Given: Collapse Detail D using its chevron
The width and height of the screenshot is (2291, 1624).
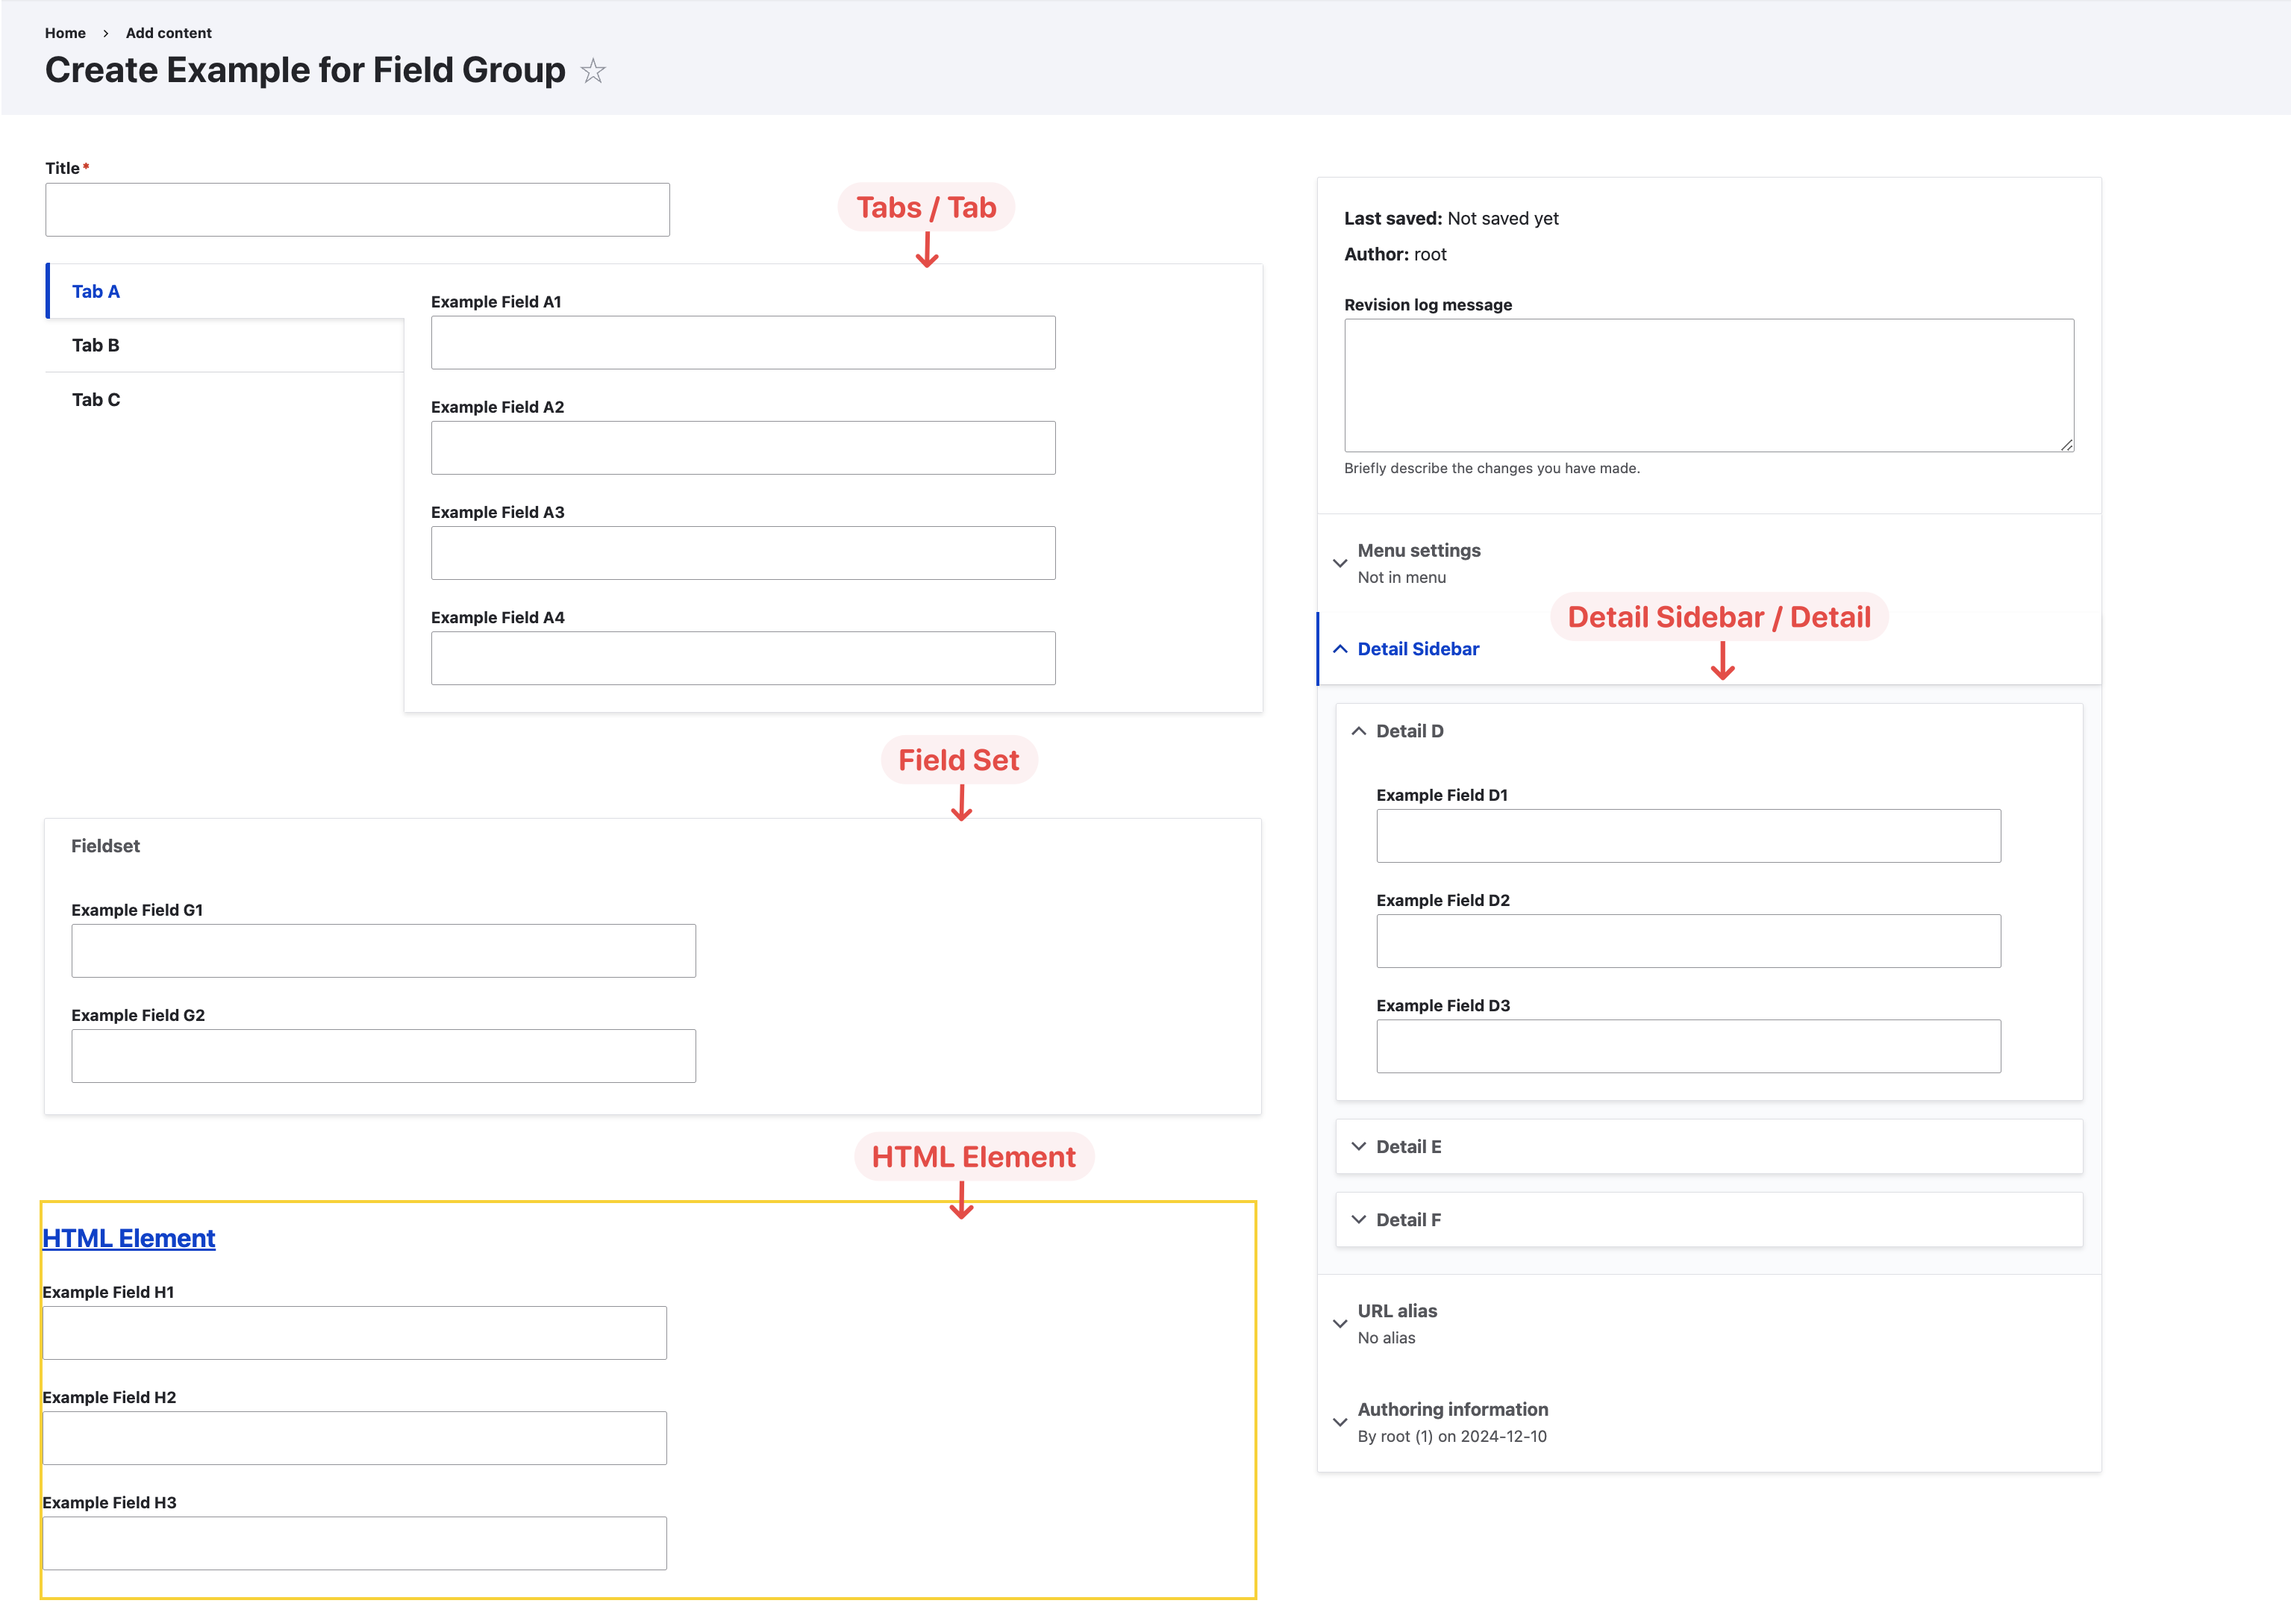Looking at the screenshot, I should 1358,731.
